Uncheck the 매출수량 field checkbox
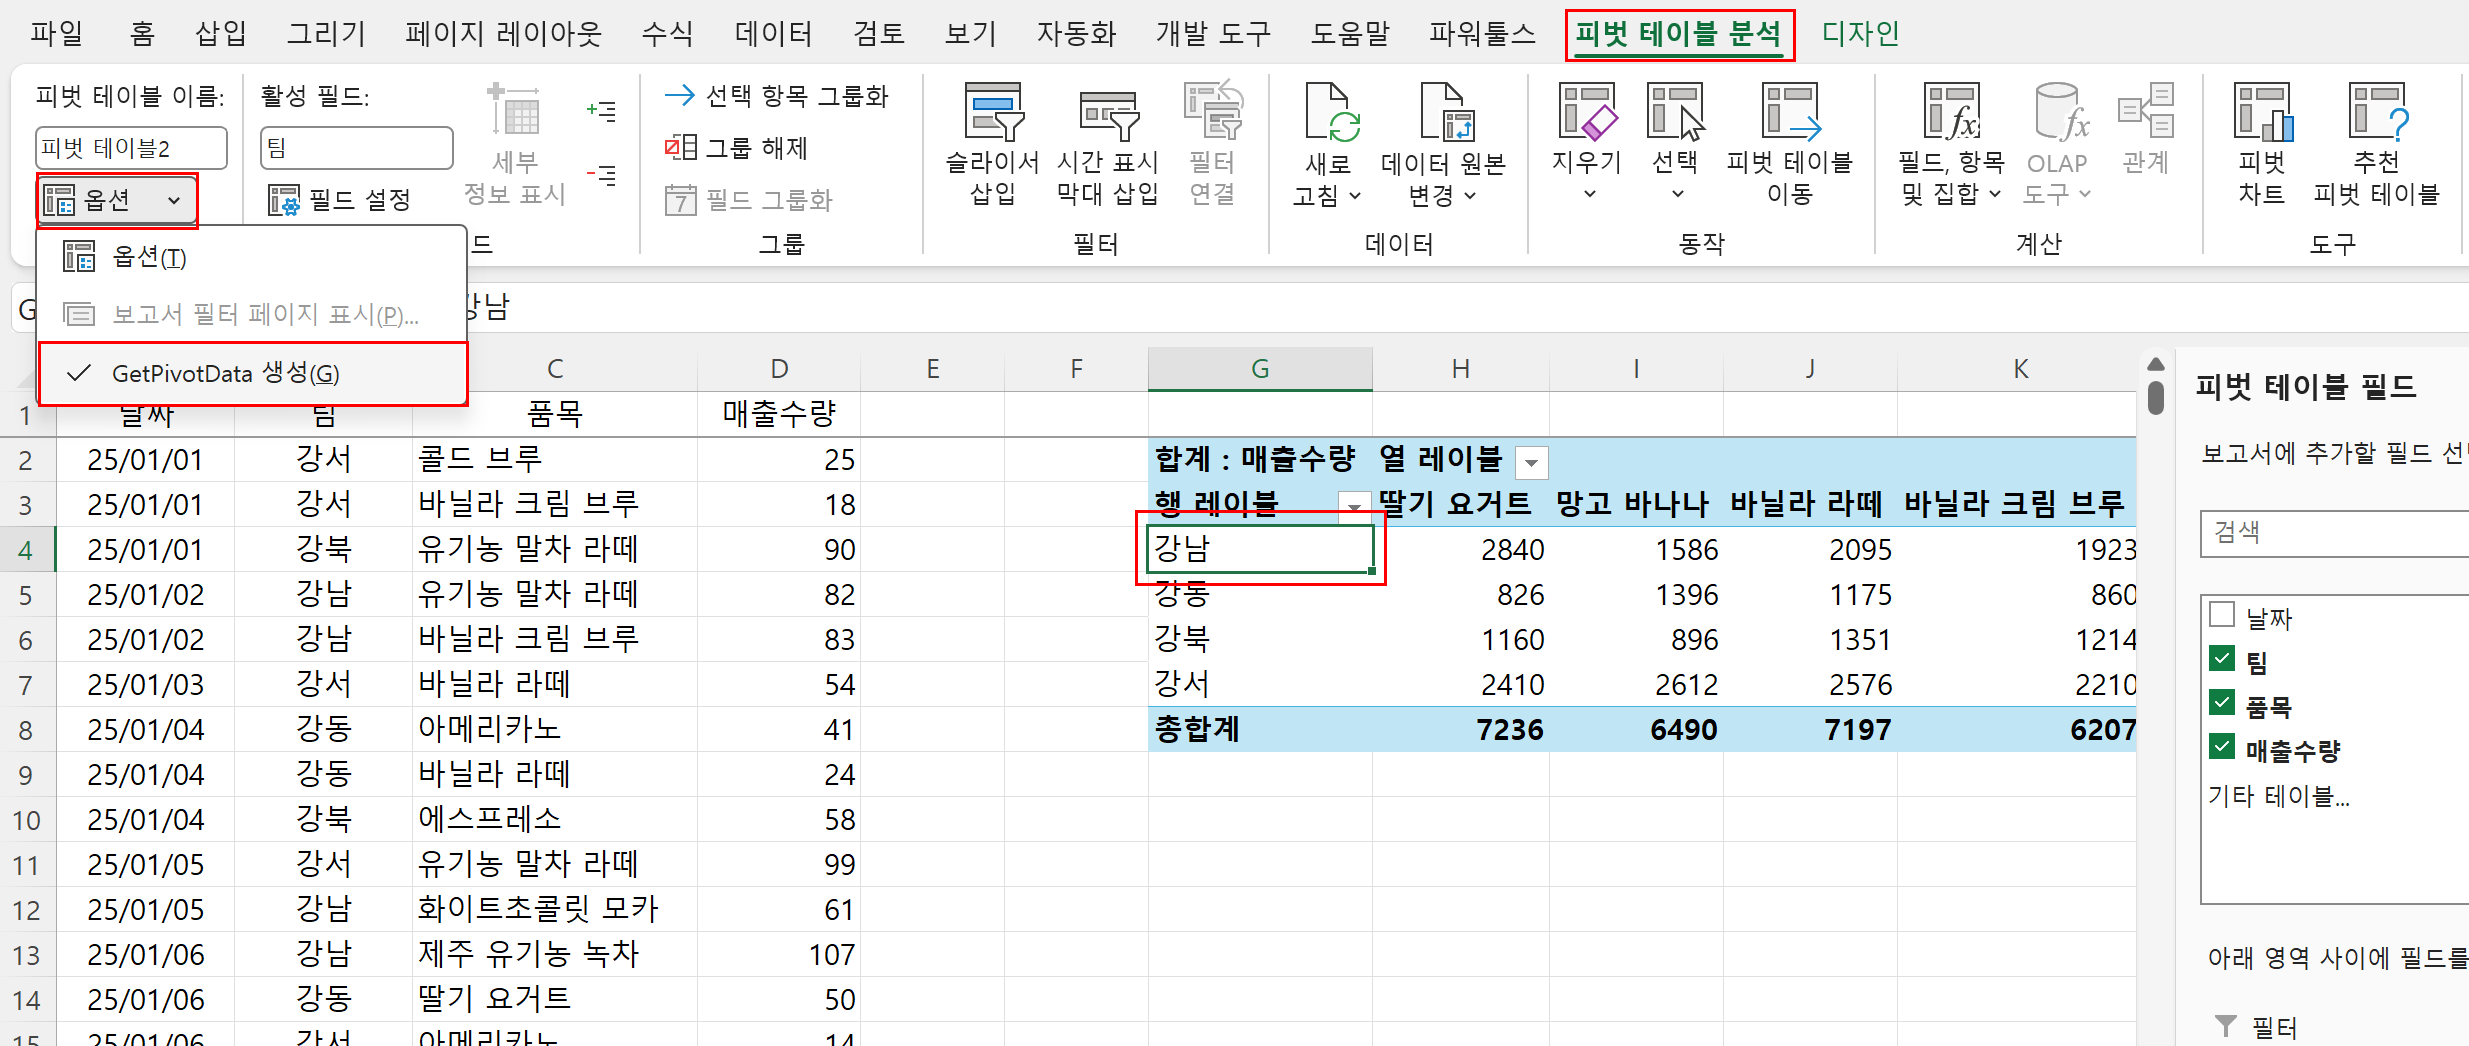 point(2222,747)
